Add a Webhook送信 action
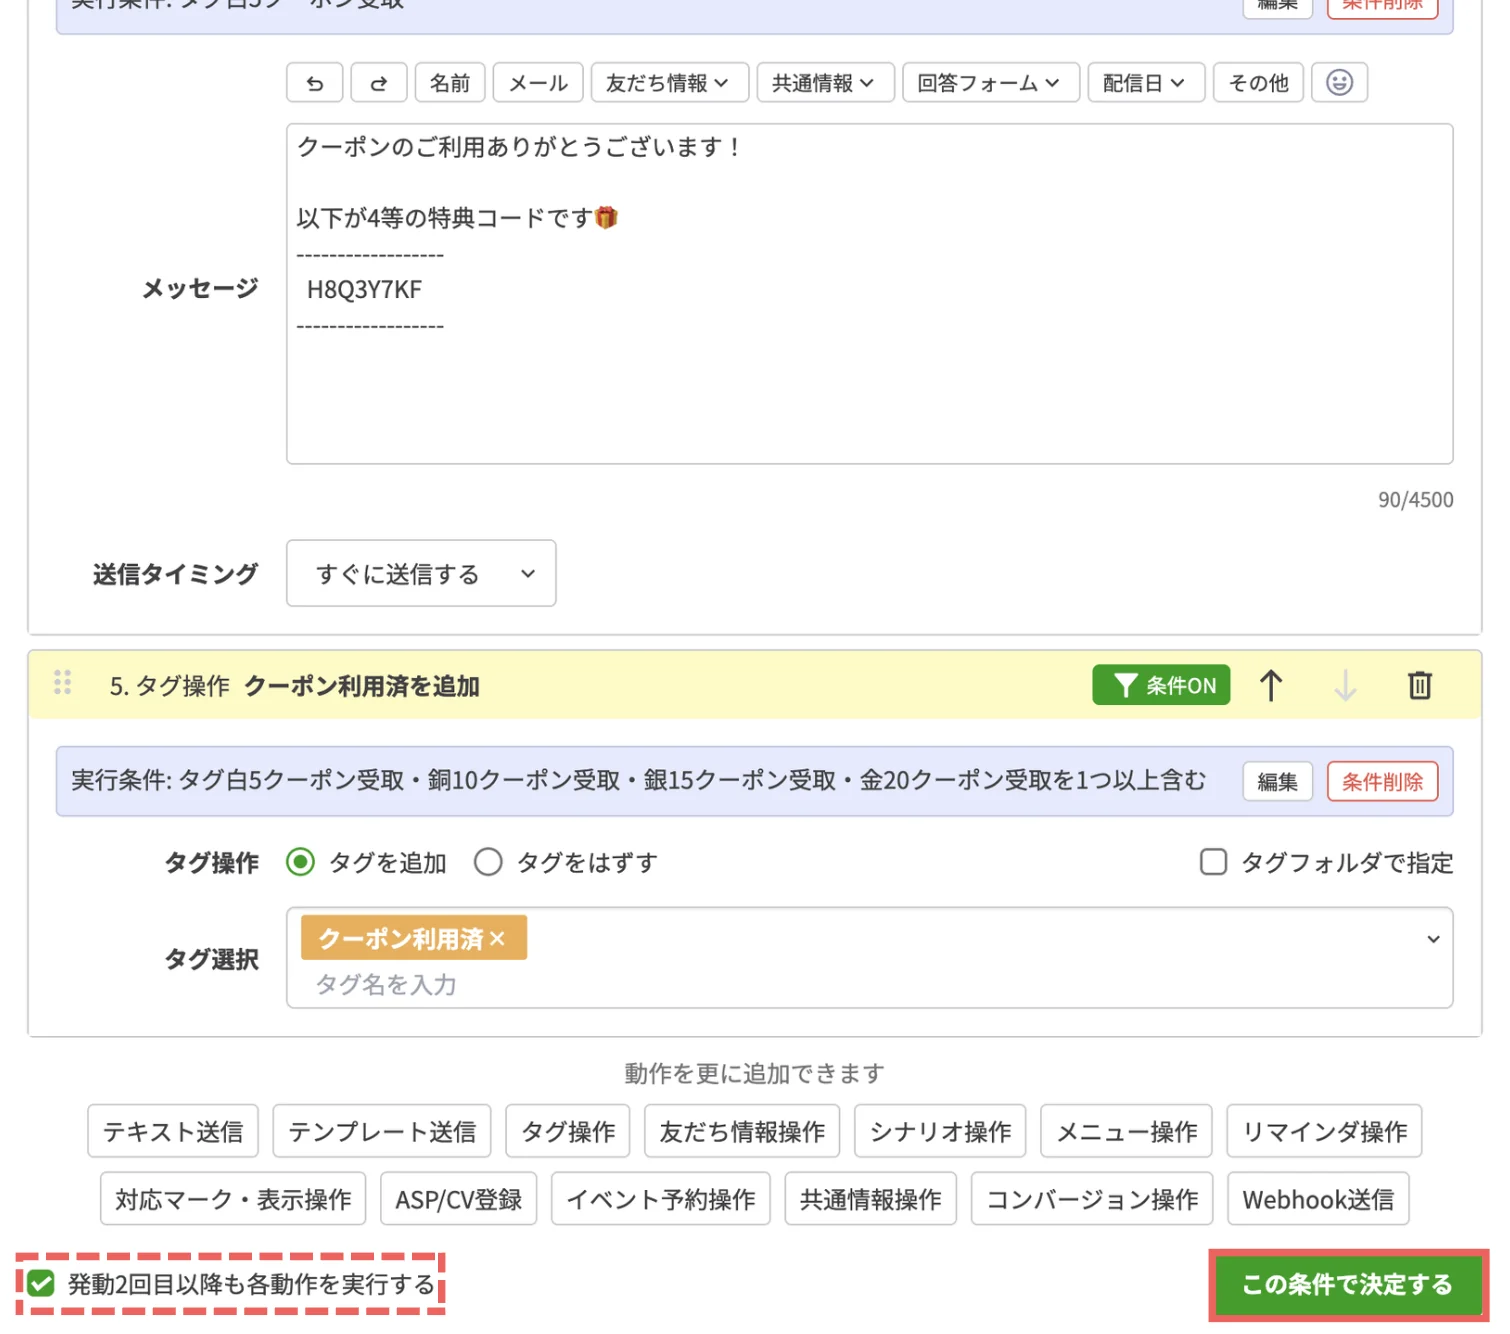Viewport: 1510px width, 1334px height. (1318, 1199)
